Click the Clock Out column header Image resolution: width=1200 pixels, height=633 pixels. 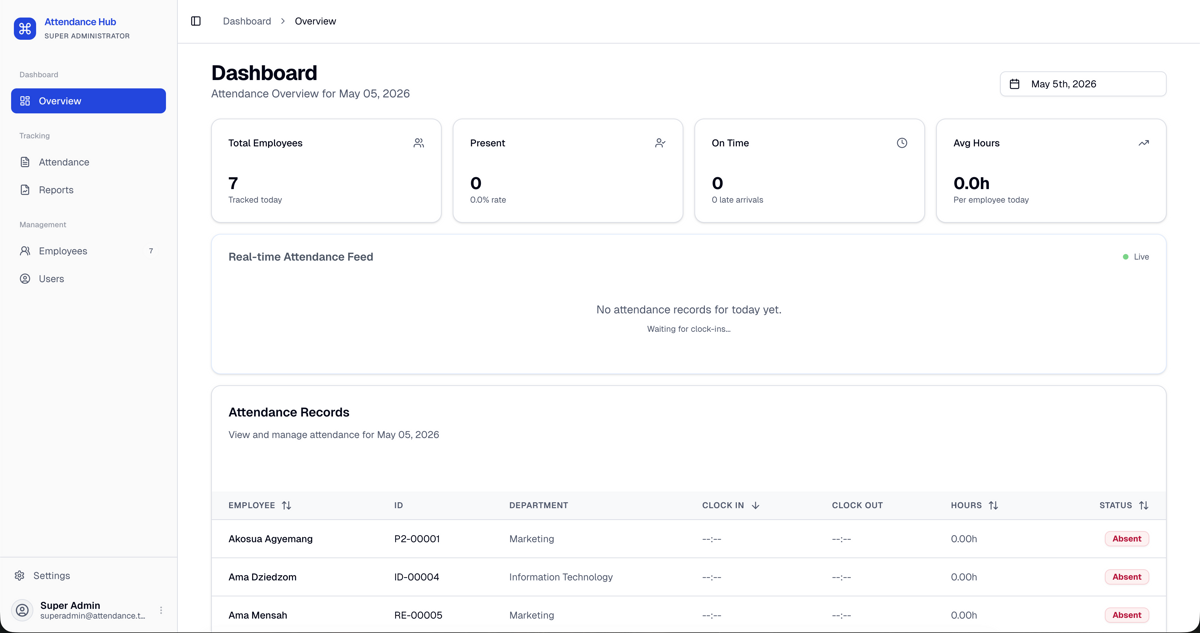tap(857, 506)
